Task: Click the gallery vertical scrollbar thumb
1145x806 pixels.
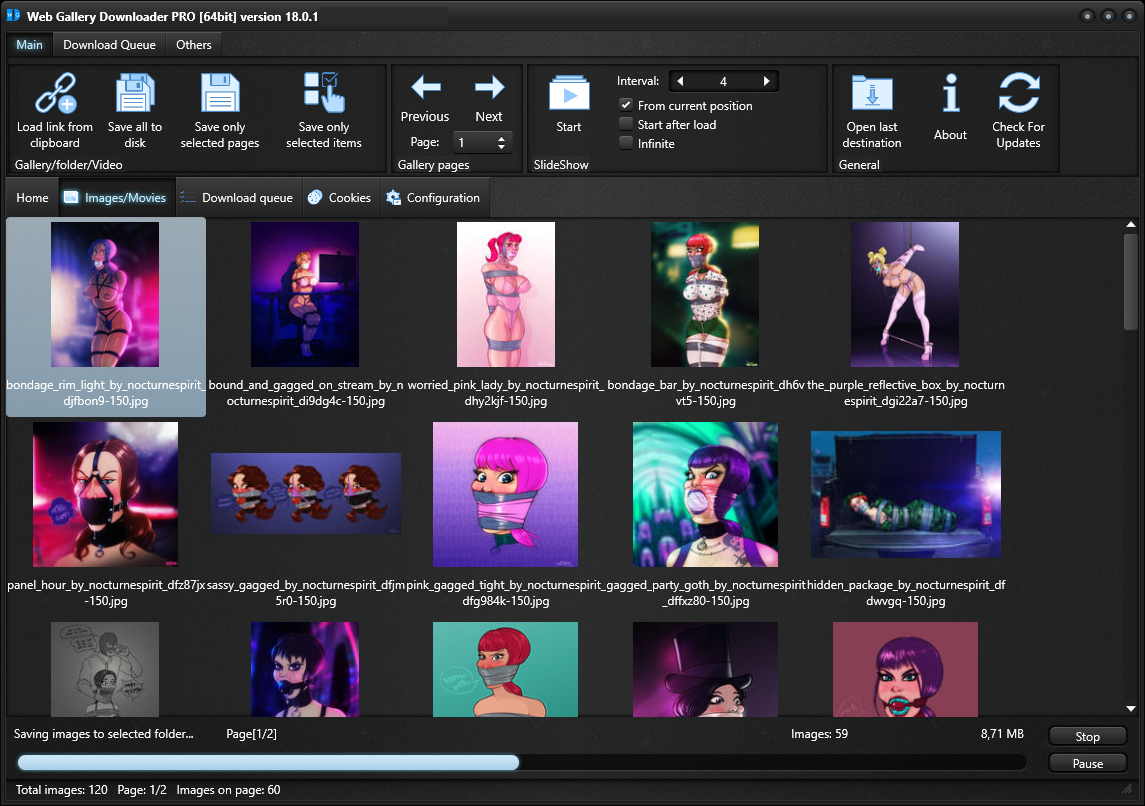Action: point(1130,282)
